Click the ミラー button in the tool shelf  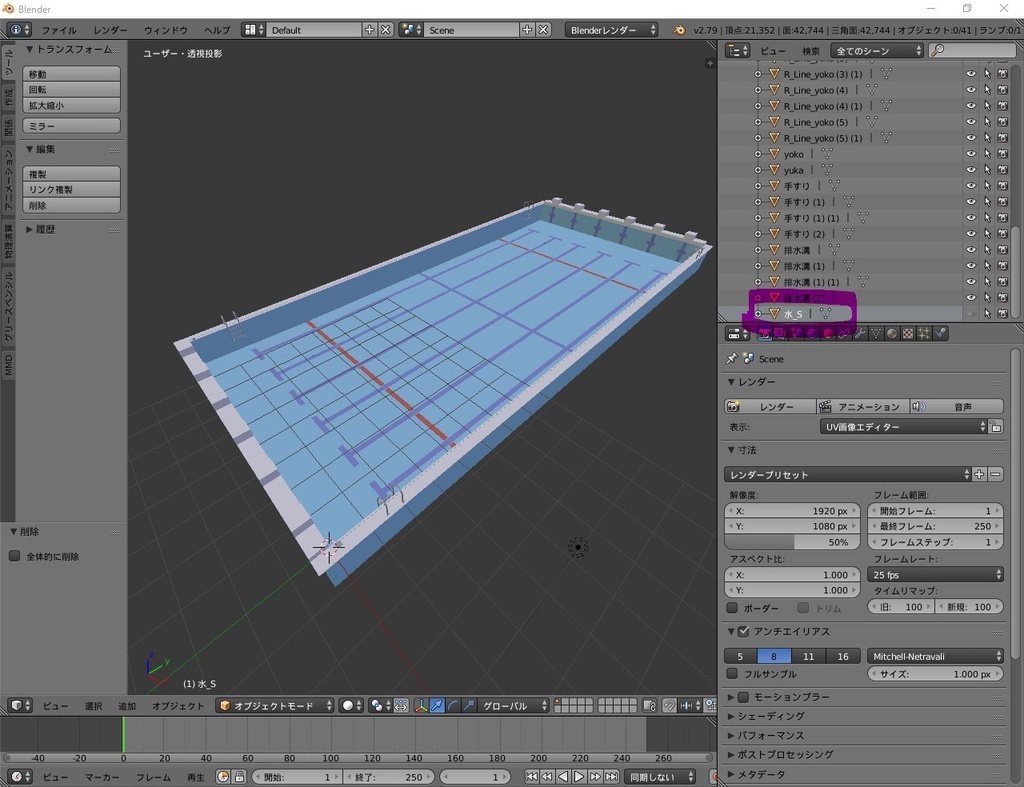tap(70, 125)
